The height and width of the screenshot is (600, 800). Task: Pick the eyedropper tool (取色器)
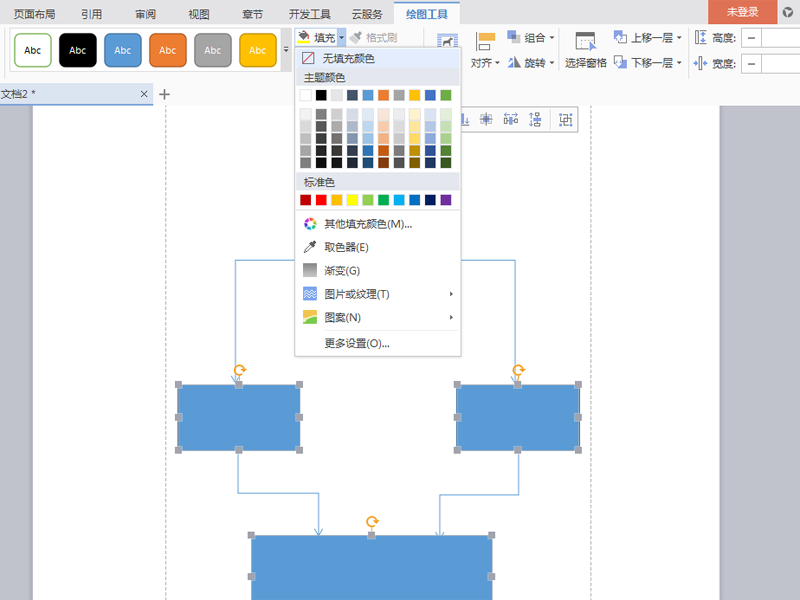tap(346, 247)
